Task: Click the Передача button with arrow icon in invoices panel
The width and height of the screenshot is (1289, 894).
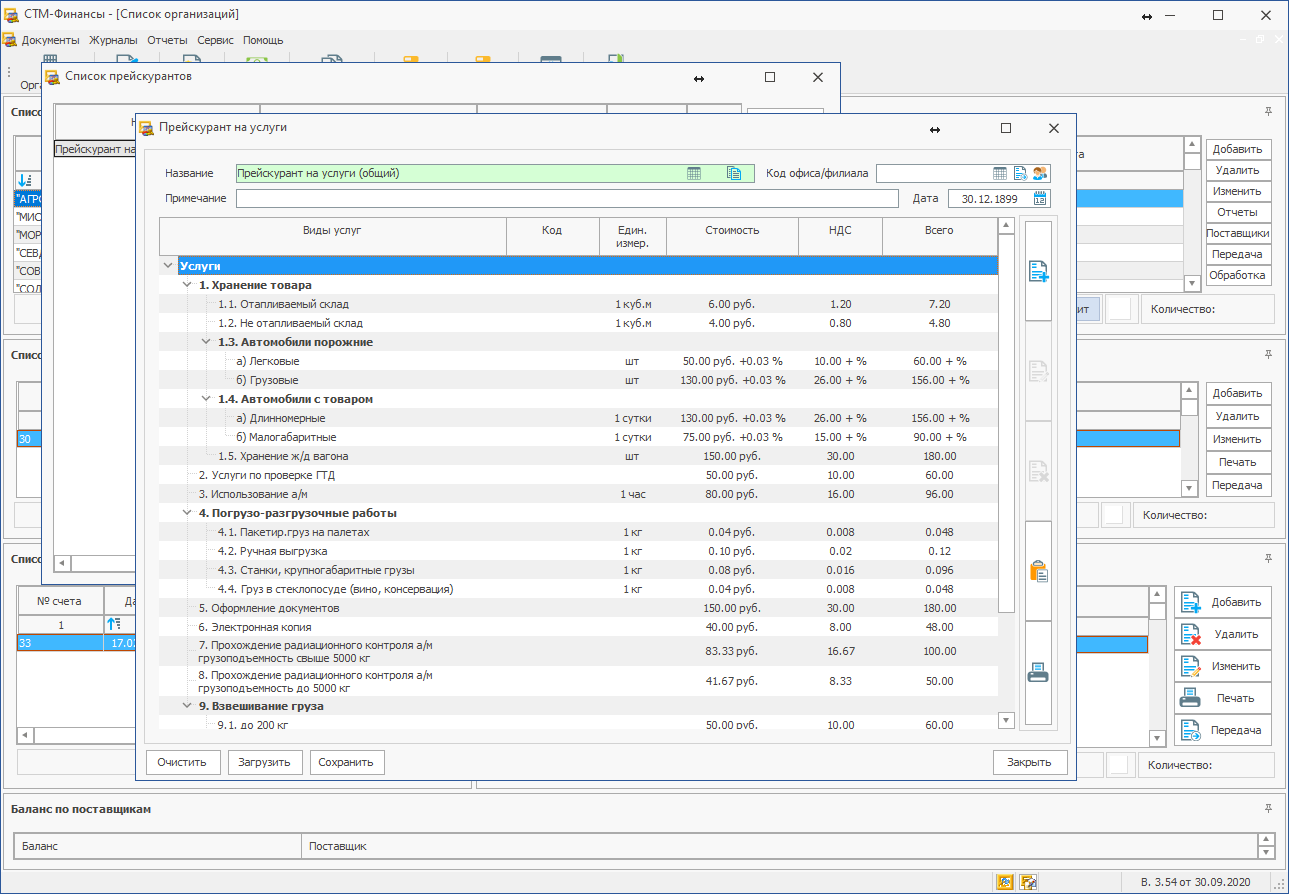Action: [x=1222, y=730]
